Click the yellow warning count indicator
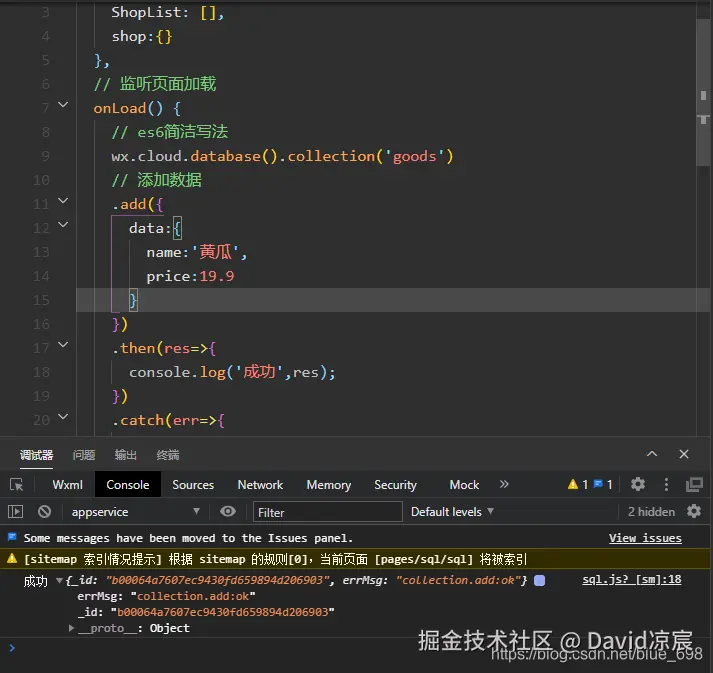 pyautogui.click(x=578, y=485)
